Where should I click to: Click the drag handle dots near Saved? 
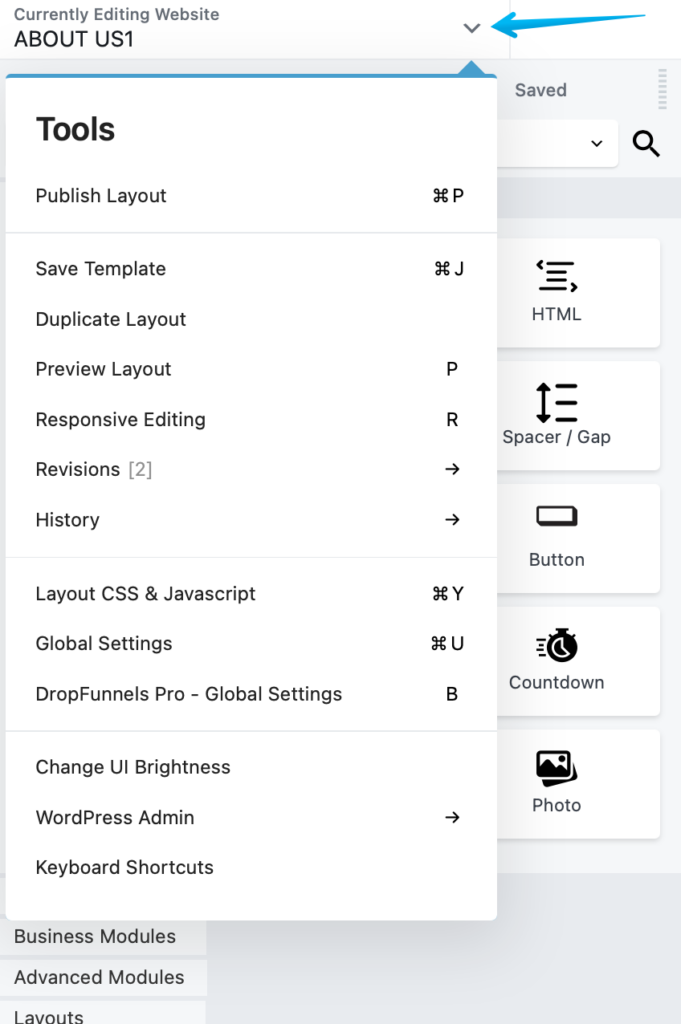662,89
